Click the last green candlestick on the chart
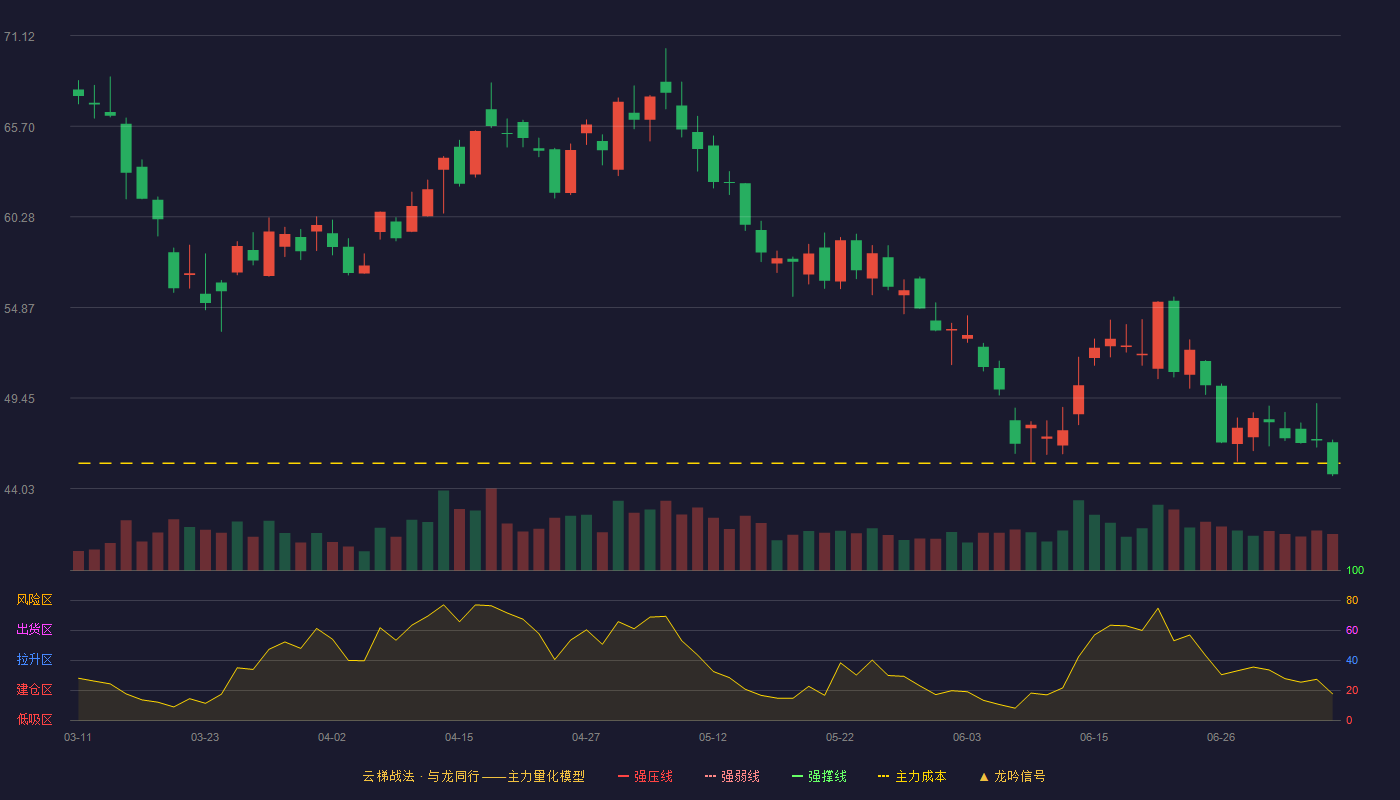1400x800 pixels. (x=1332, y=458)
